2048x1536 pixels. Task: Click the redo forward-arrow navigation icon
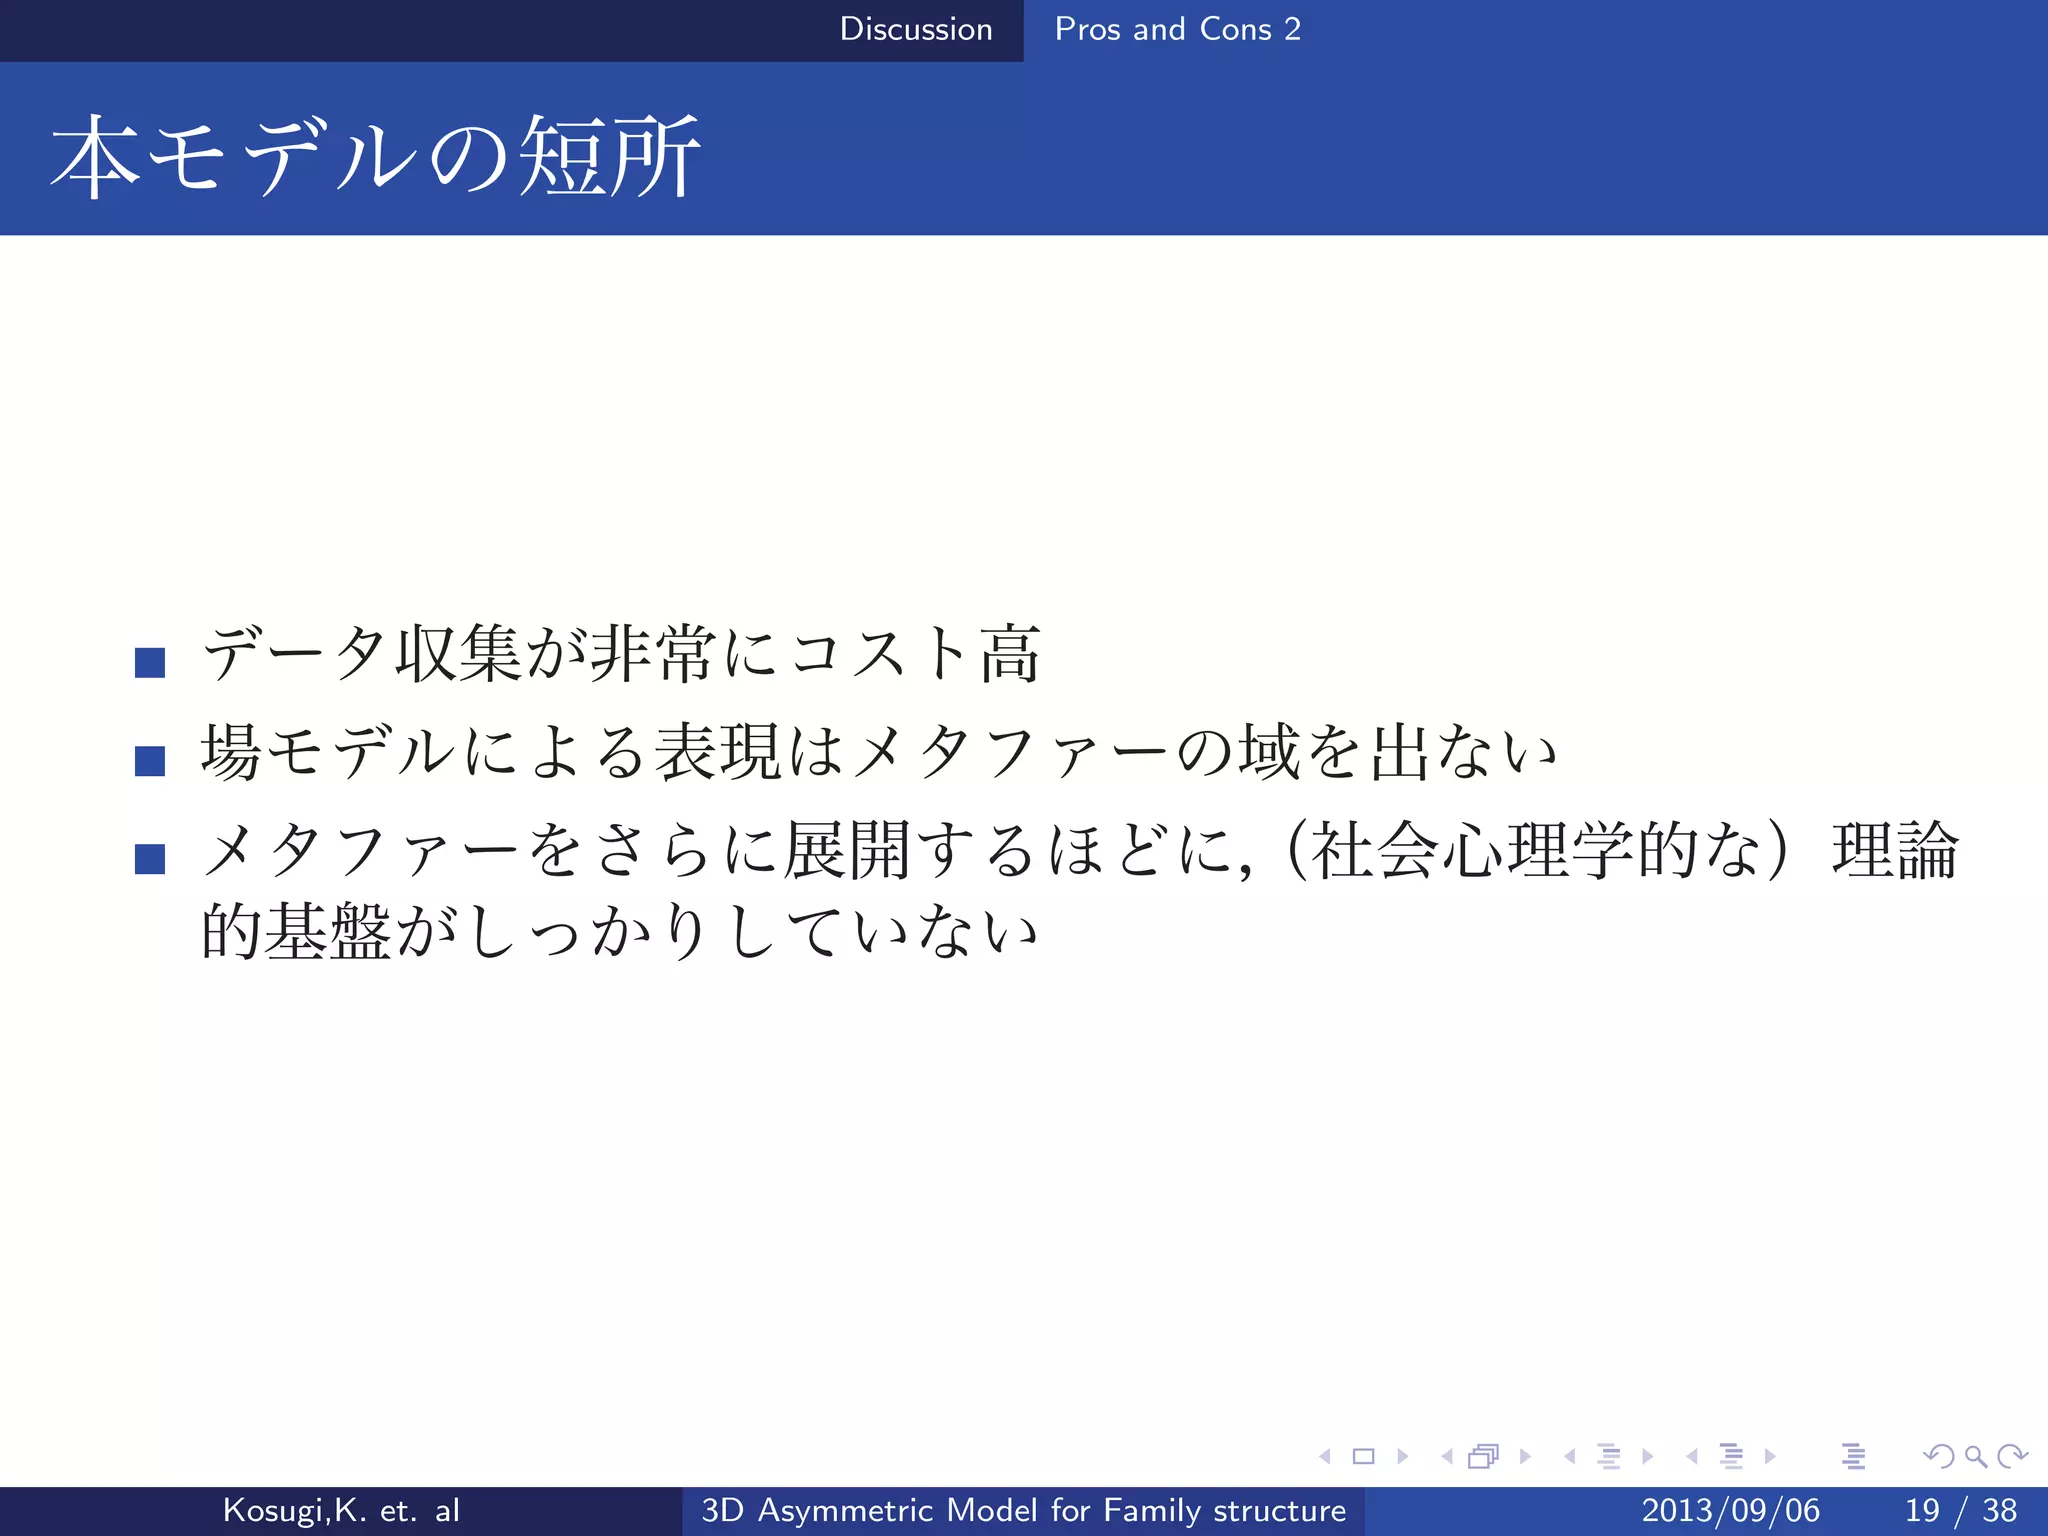(2012, 1457)
